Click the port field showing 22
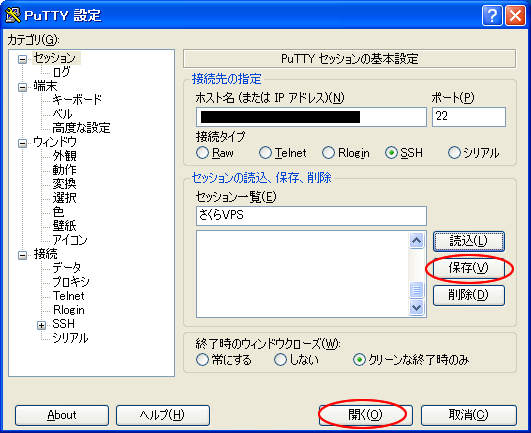Viewport: 531px width, 433px height. [469, 117]
